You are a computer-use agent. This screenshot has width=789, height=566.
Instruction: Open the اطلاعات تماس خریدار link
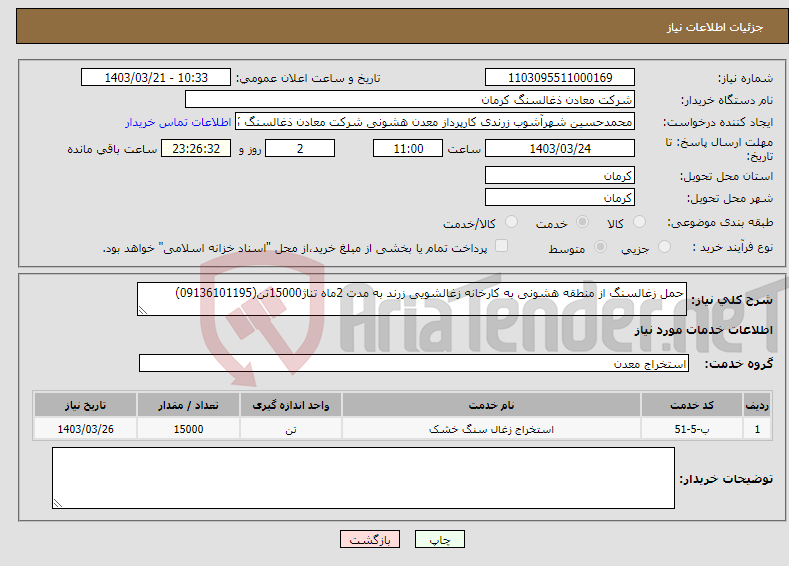coord(178,122)
